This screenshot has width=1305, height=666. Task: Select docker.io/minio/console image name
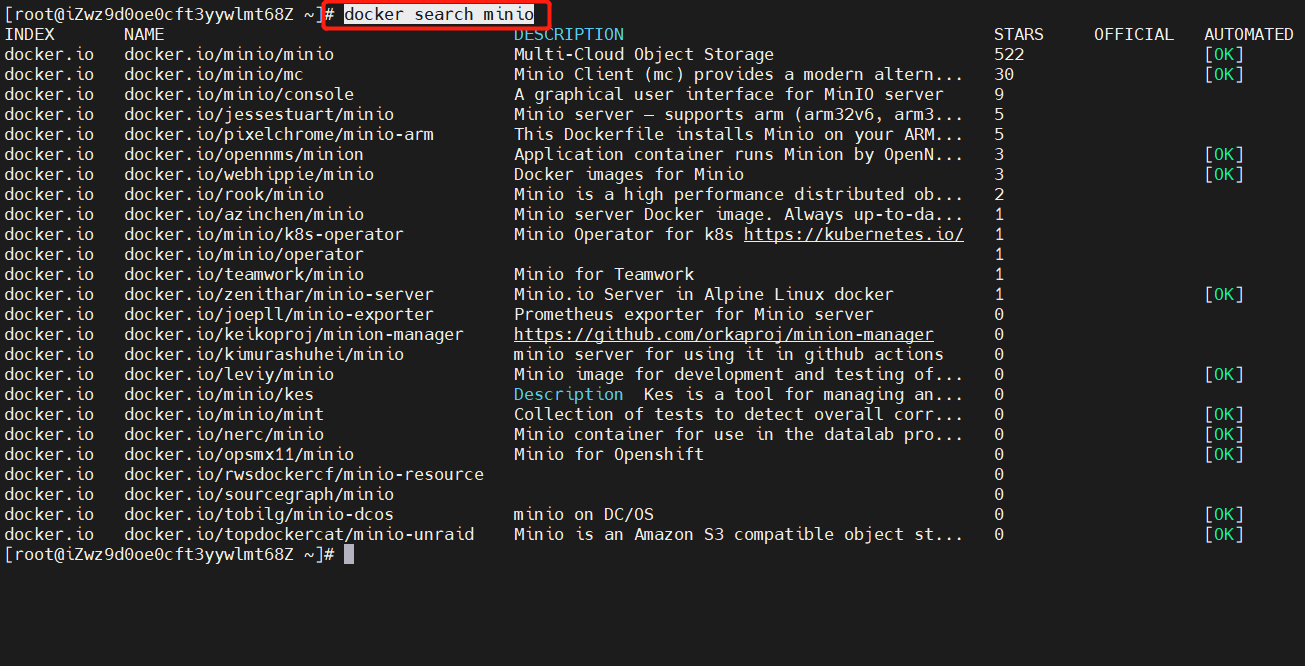[x=239, y=94]
